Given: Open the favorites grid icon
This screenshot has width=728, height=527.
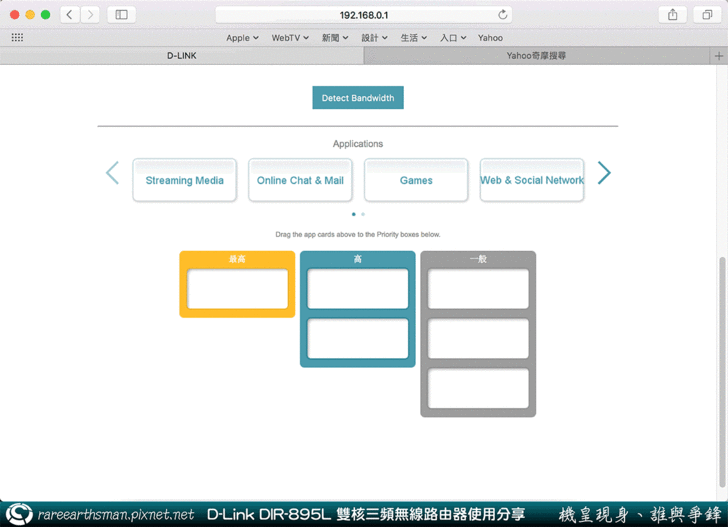Looking at the screenshot, I should click(x=17, y=38).
